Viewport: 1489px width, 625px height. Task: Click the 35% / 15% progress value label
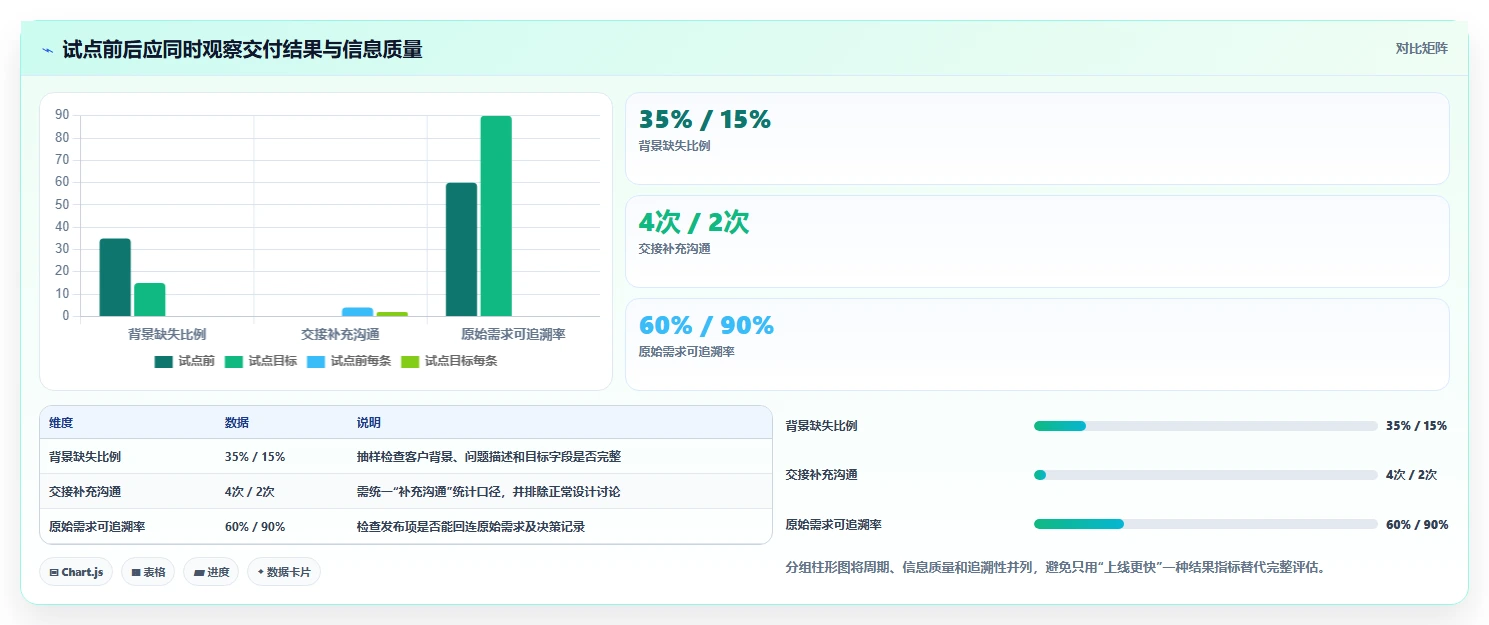1417,426
